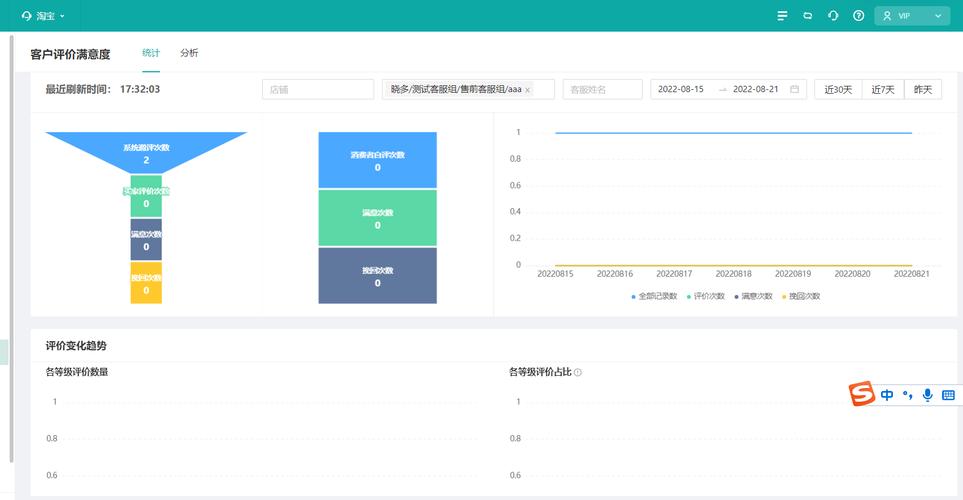Open the 淘宝 platform dropdown

(43, 16)
